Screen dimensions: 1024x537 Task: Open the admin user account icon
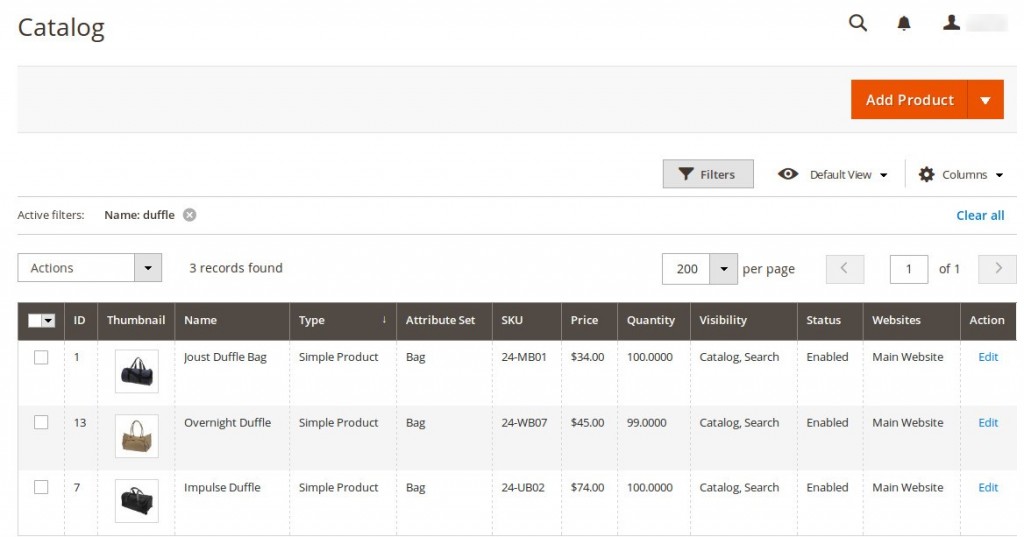952,23
